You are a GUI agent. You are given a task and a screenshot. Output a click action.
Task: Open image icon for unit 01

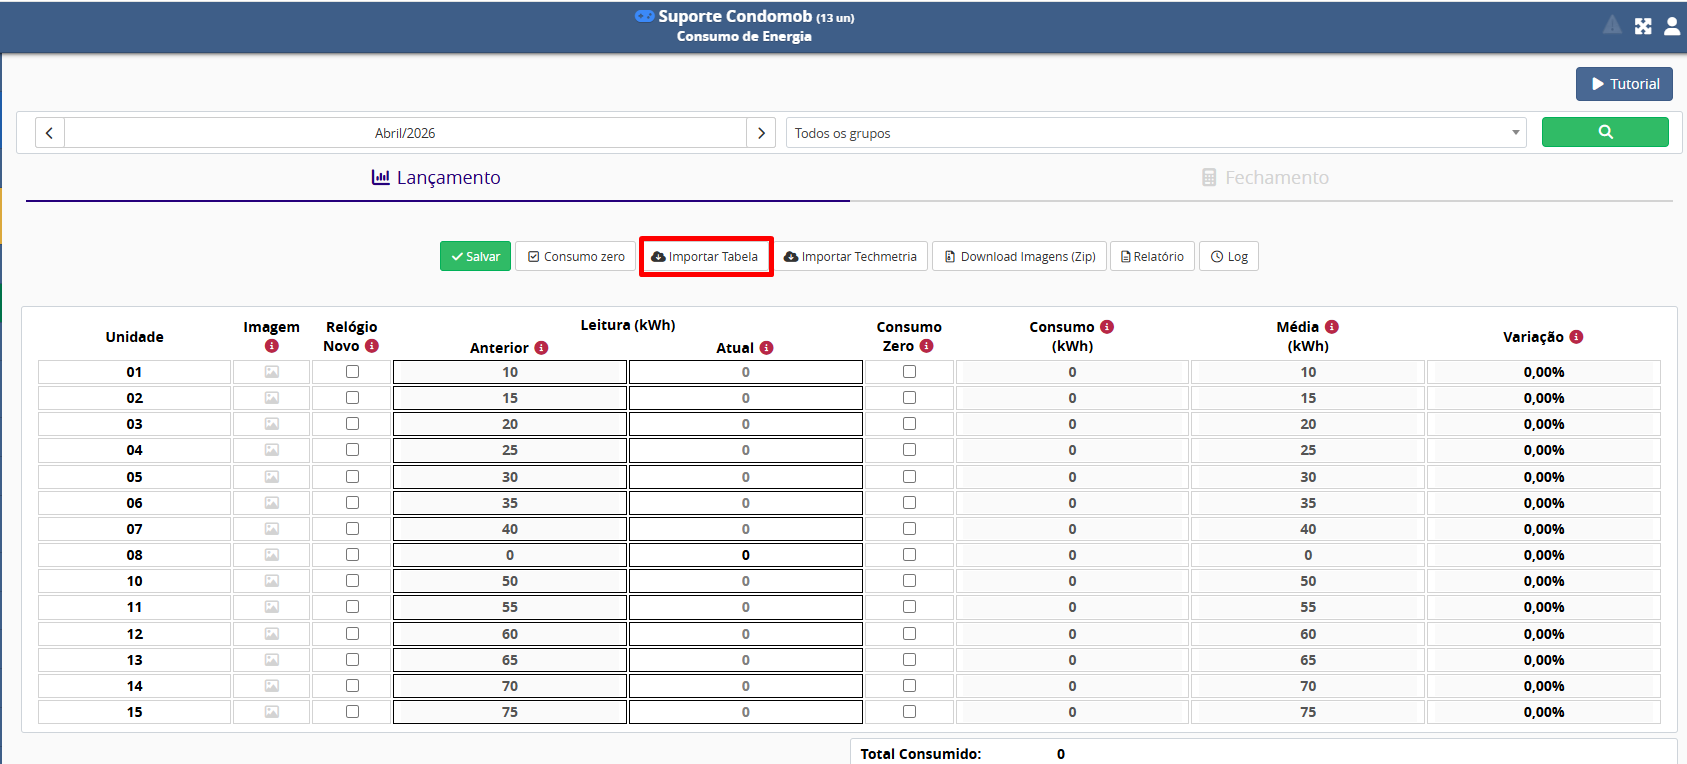point(272,372)
